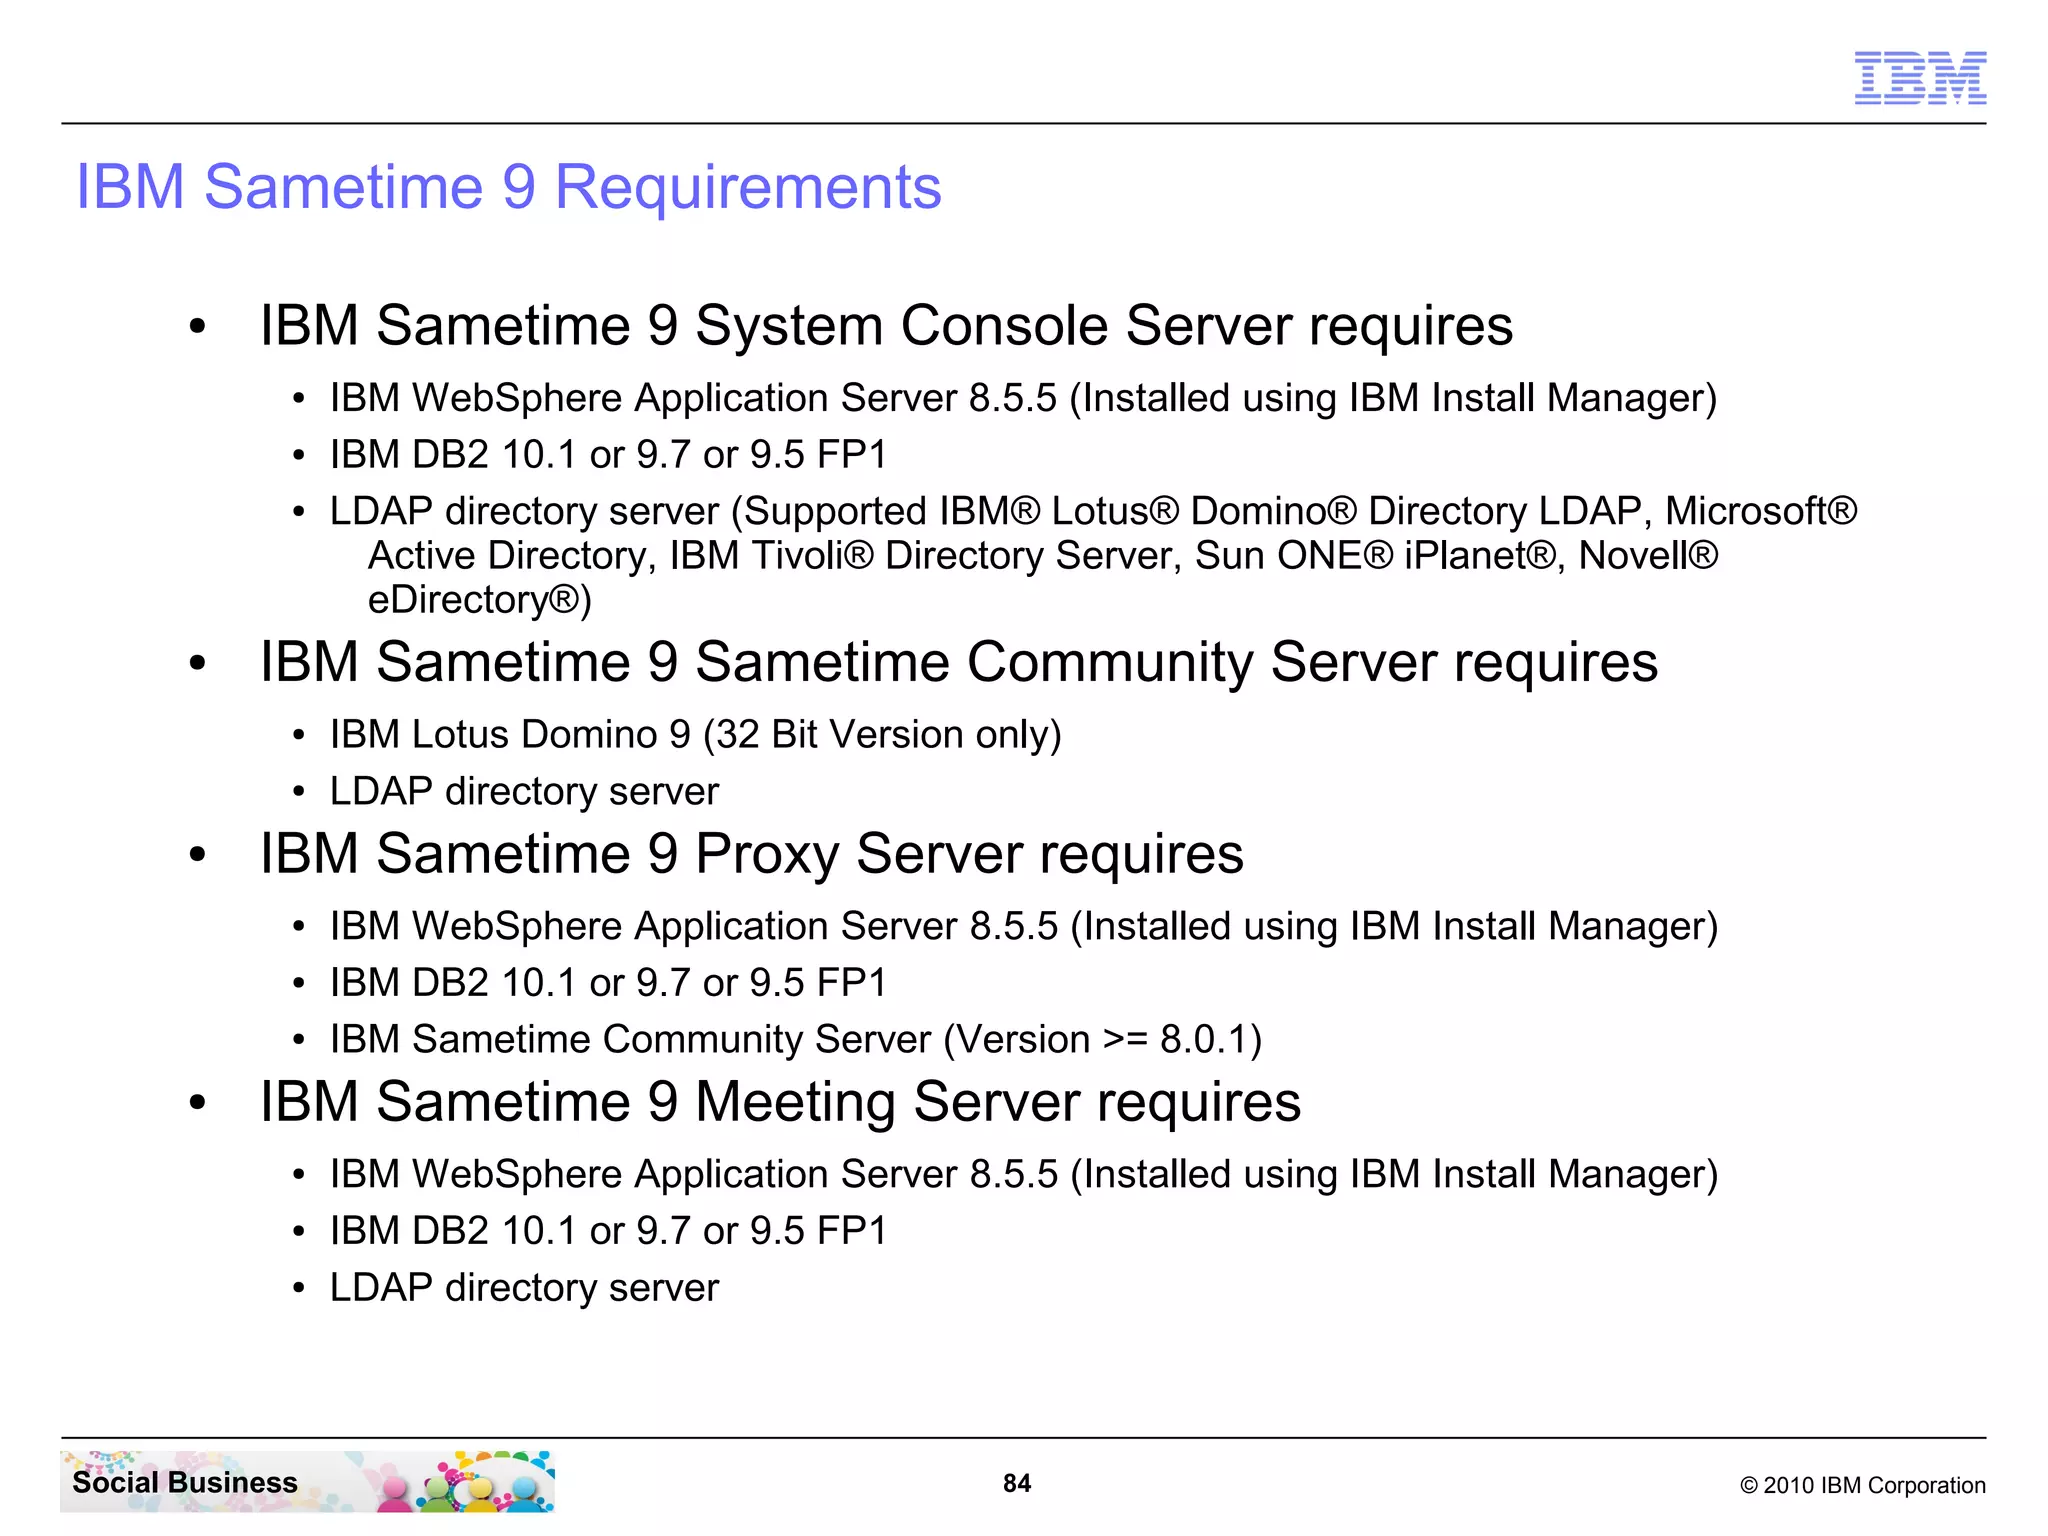2048x1536 pixels.
Task: Click 'IBM Sametime Community Server (Version >= 8.0.1)'
Action: [796, 1040]
